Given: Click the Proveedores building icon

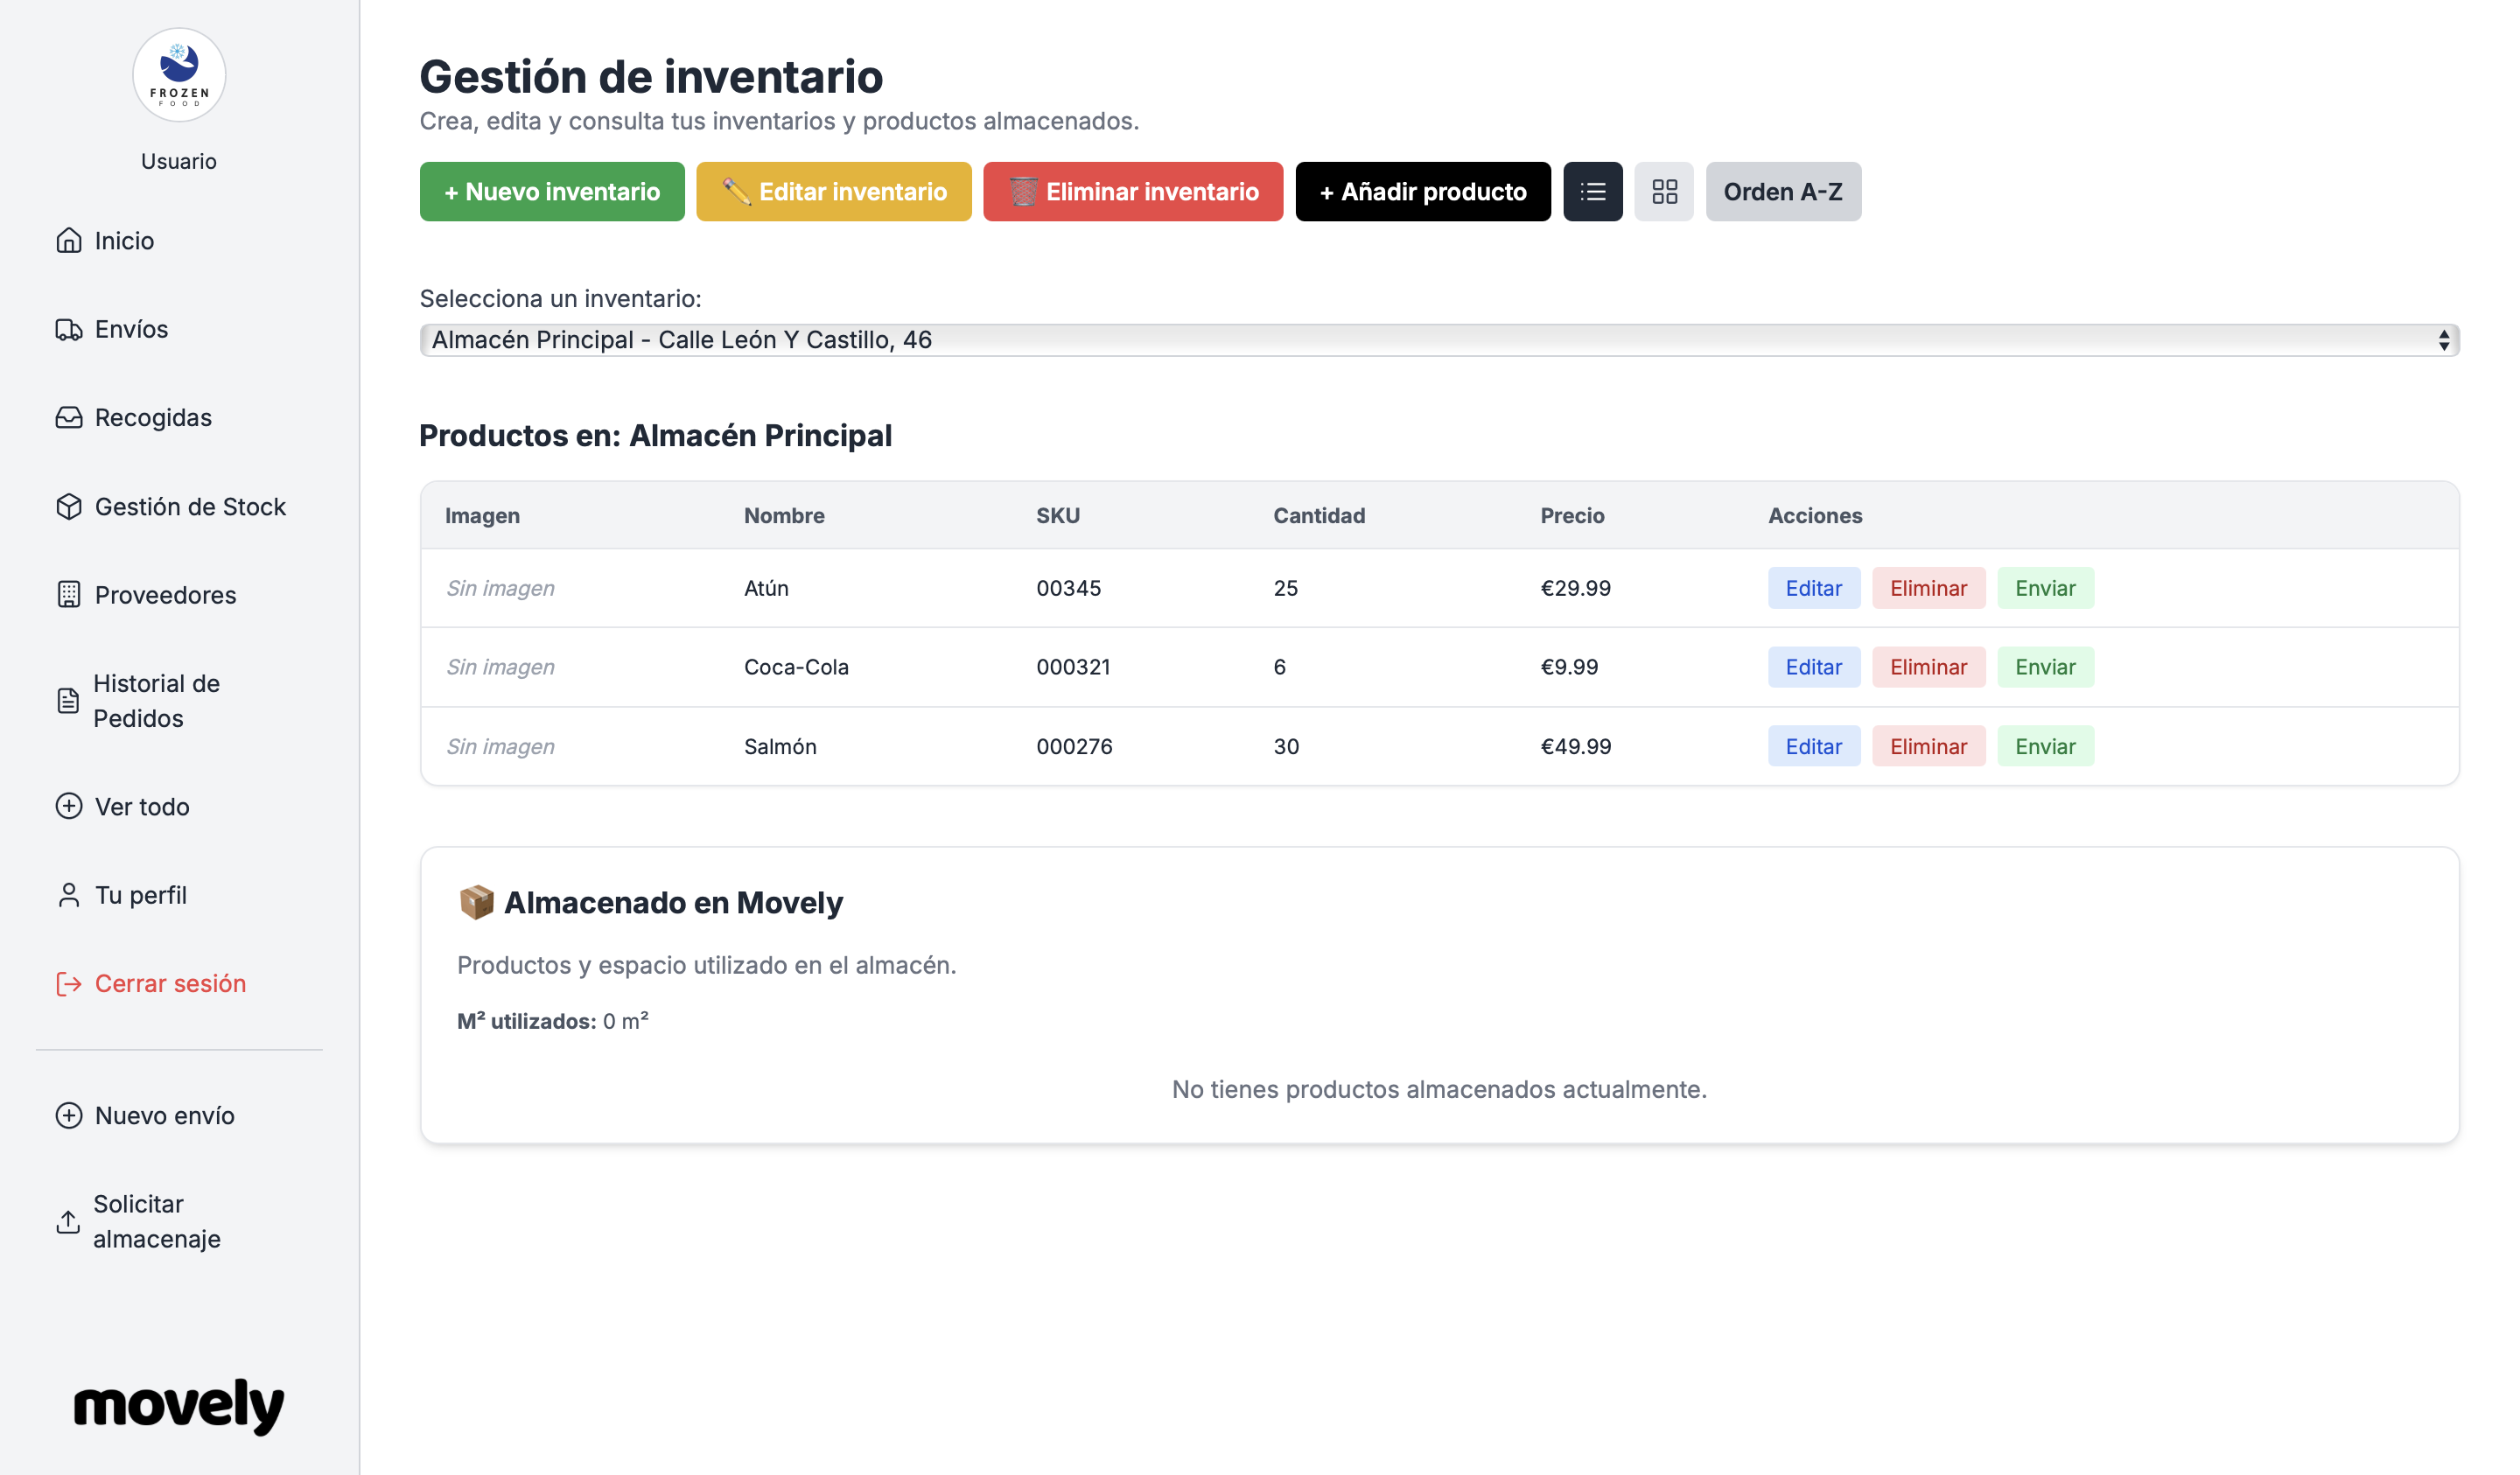Looking at the screenshot, I should [x=68, y=595].
